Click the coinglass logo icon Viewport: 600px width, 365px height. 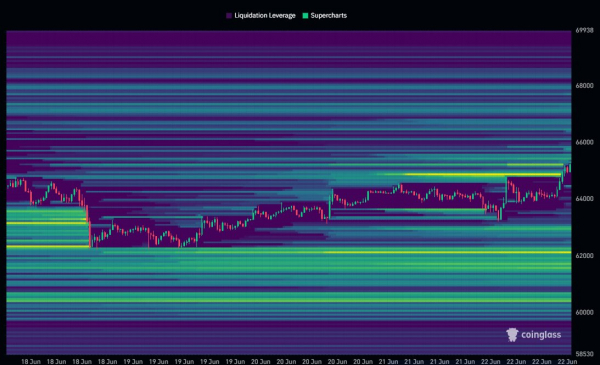coord(512,335)
